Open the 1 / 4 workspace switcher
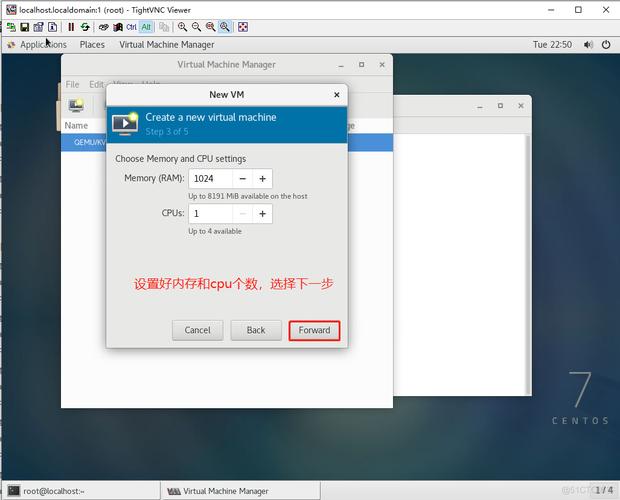 [604, 490]
